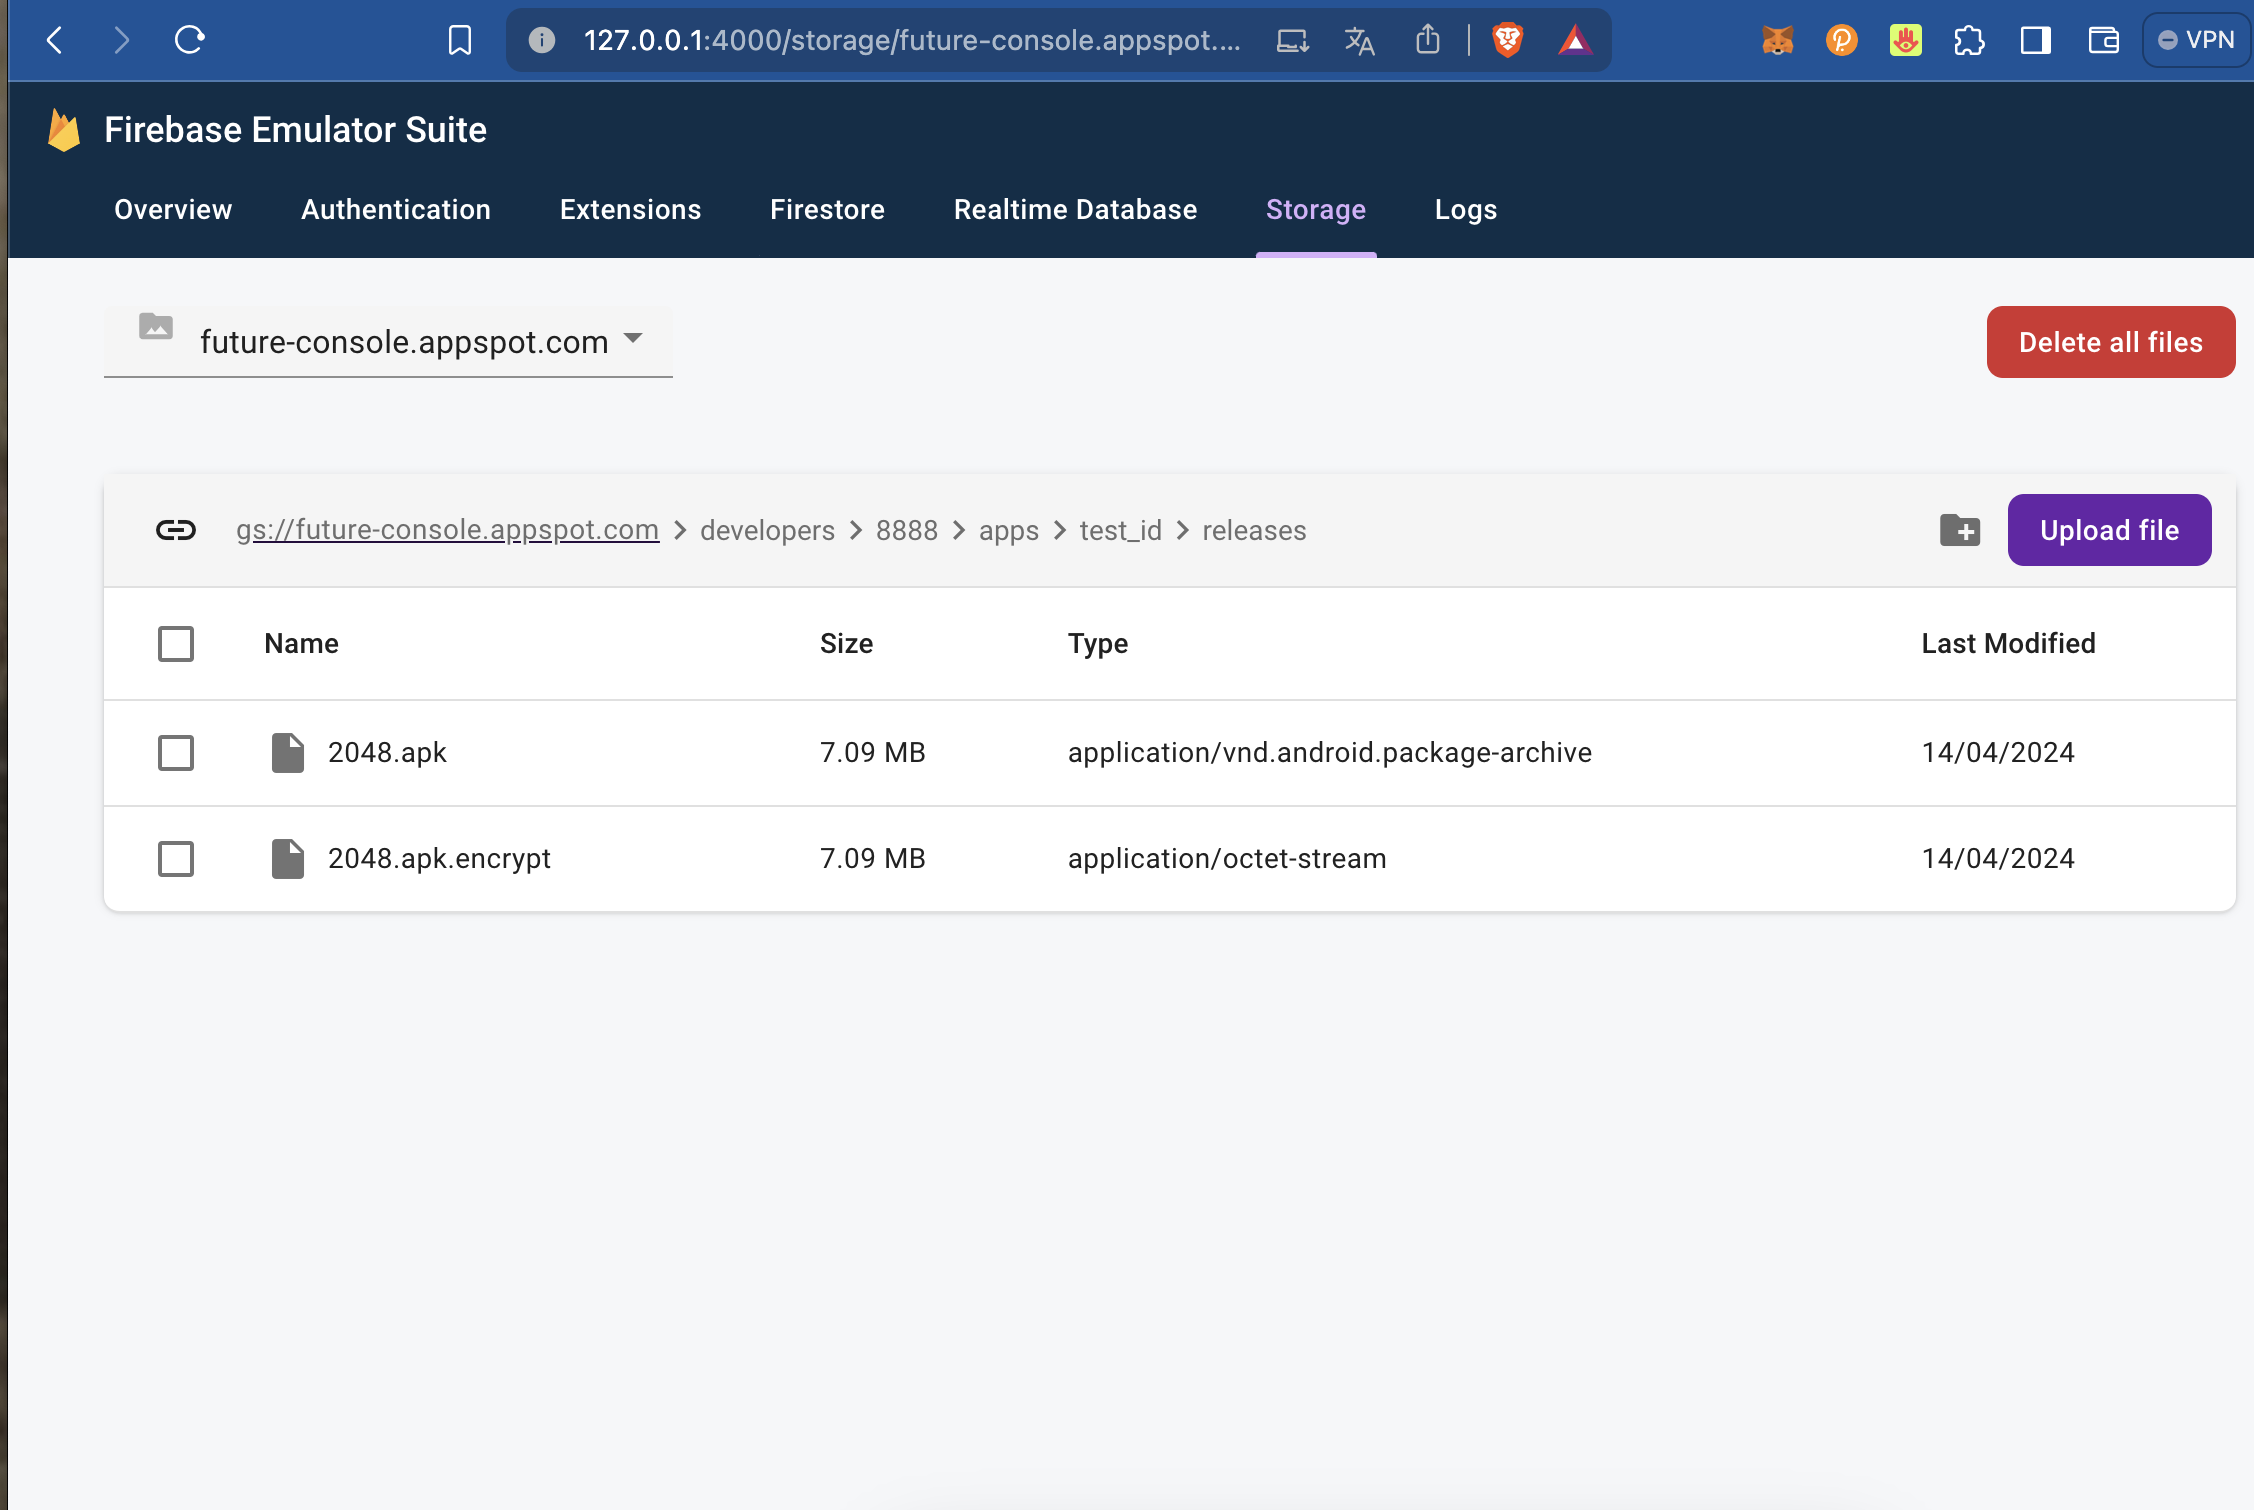Screen dimensions: 2254x1510
Task: Reload the page with refresh icon
Action: pyautogui.click(x=189, y=40)
